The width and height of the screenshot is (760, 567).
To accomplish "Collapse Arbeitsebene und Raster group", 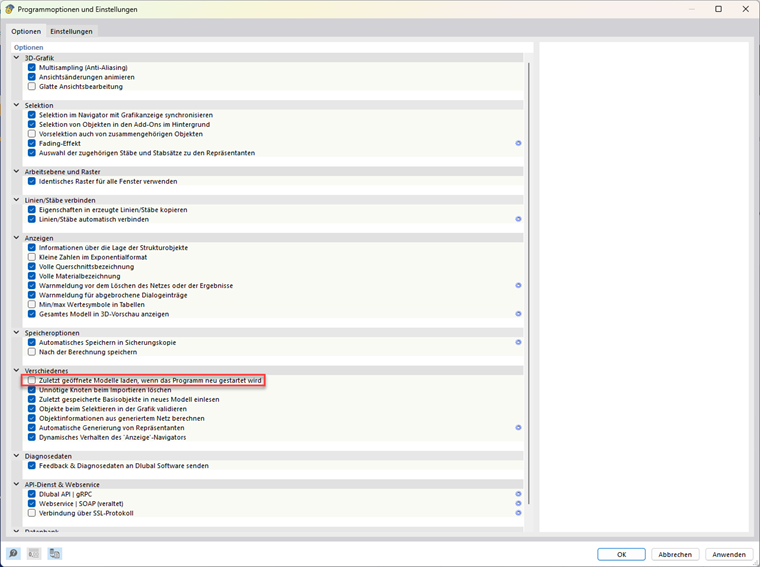I will (16, 171).
